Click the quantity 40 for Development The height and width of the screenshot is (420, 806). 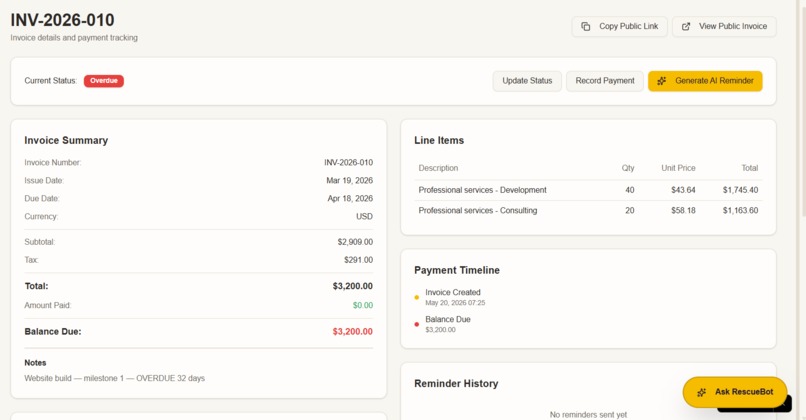pos(630,190)
